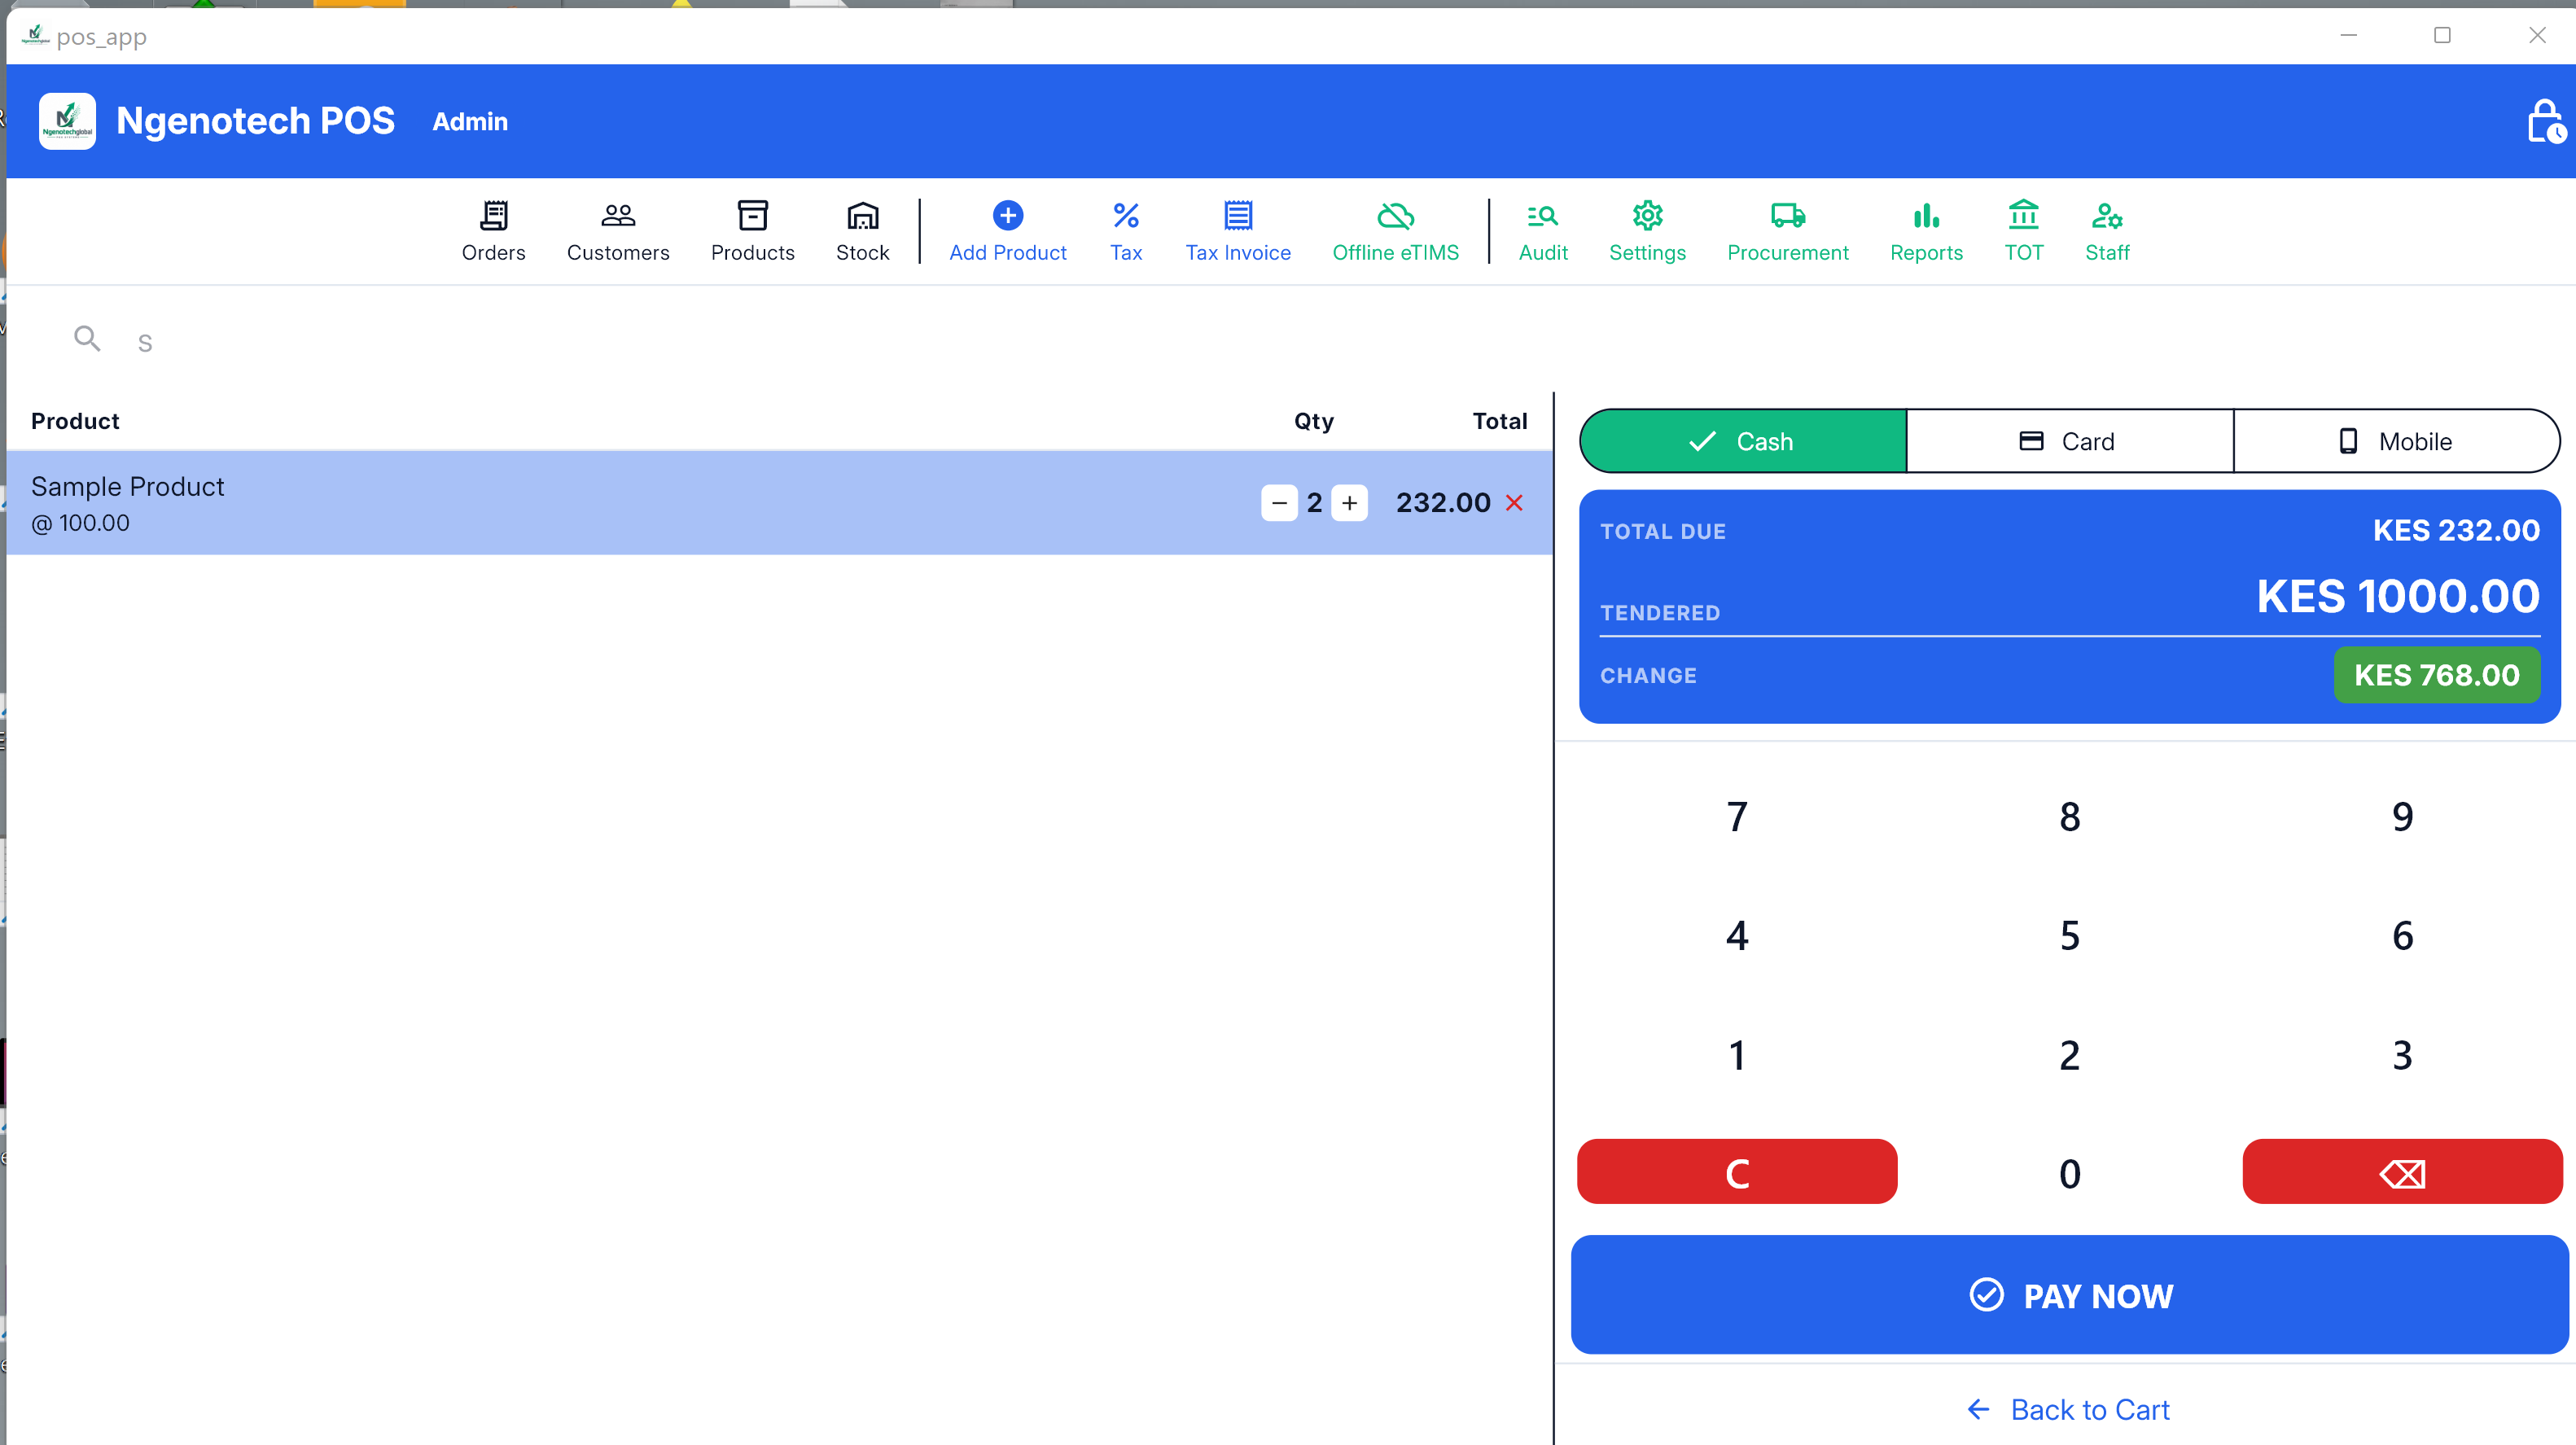This screenshot has width=2576, height=1445.
Task: Click the pos_app icon in title bar
Action: point(35,35)
